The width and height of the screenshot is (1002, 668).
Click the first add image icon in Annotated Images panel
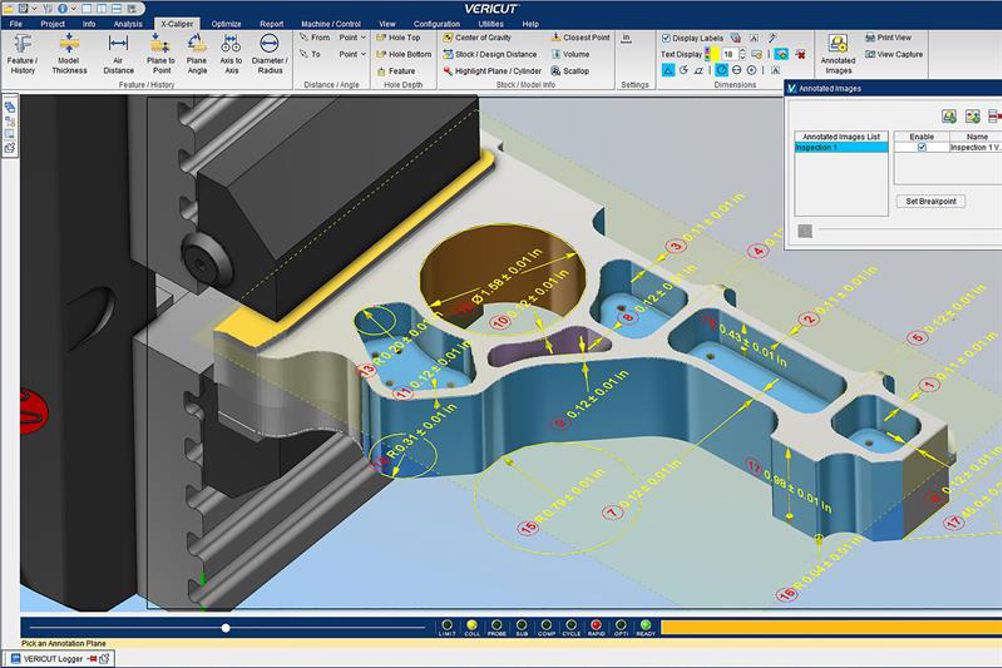tap(949, 116)
